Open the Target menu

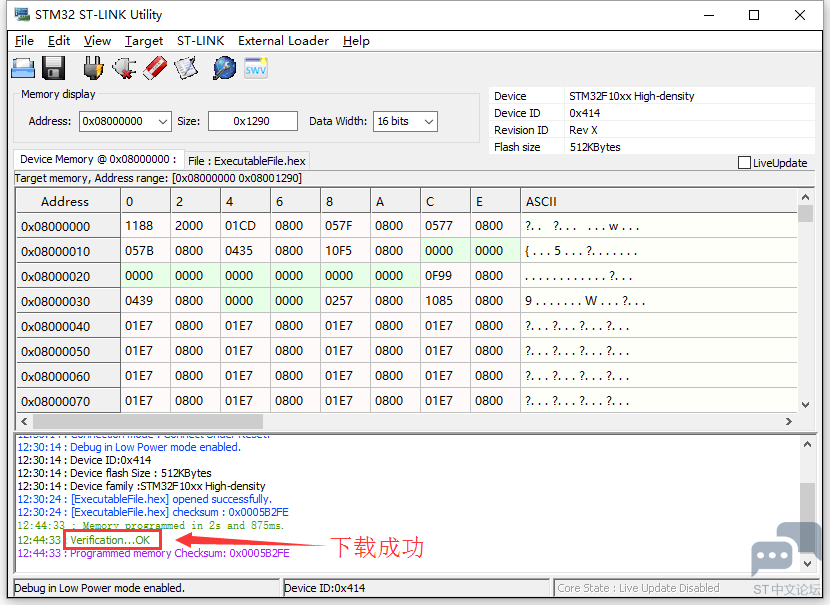(143, 41)
